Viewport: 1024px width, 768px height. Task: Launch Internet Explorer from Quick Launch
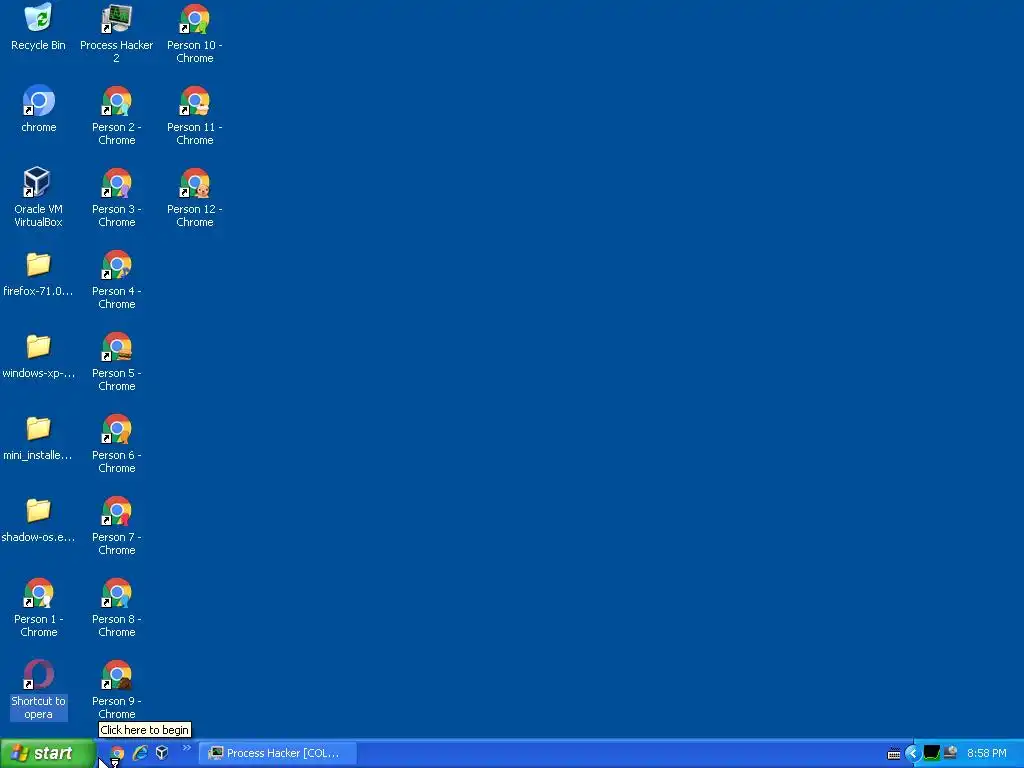140,753
